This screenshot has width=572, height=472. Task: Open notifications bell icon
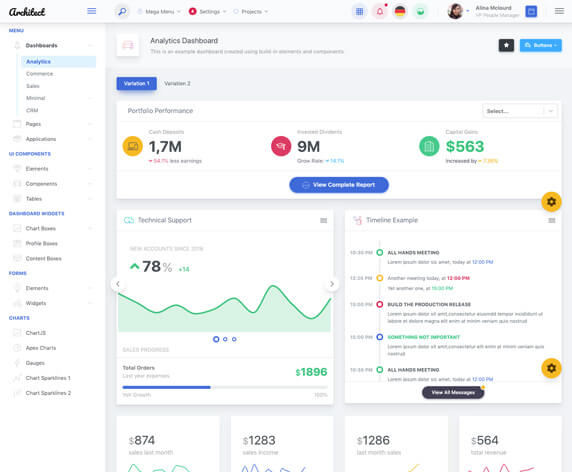pyautogui.click(x=380, y=12)
